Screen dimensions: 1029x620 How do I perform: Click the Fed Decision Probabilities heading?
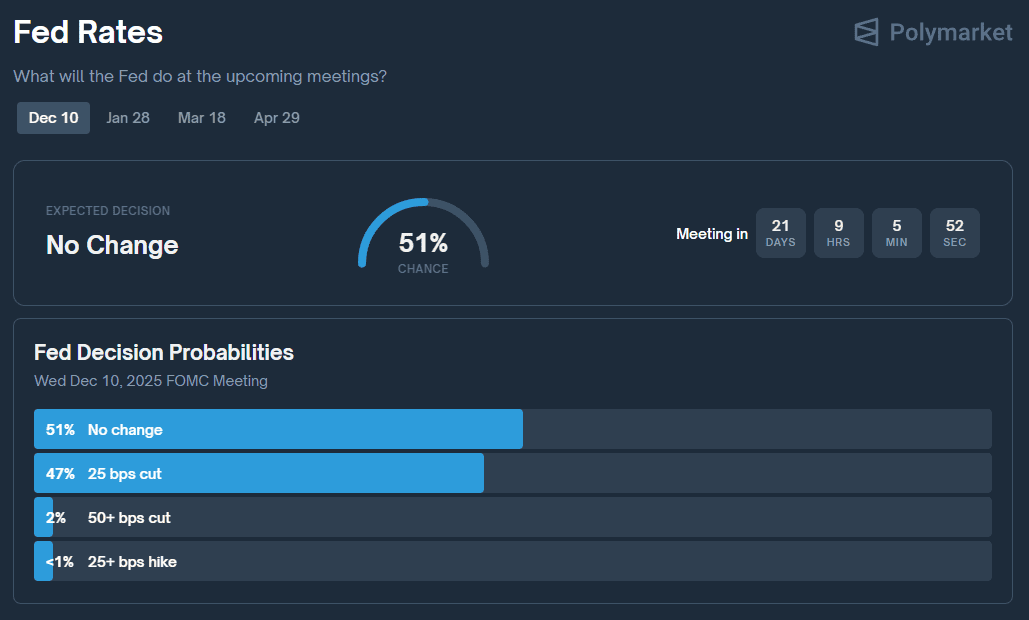pyautogui.click(x=164, y=352)
